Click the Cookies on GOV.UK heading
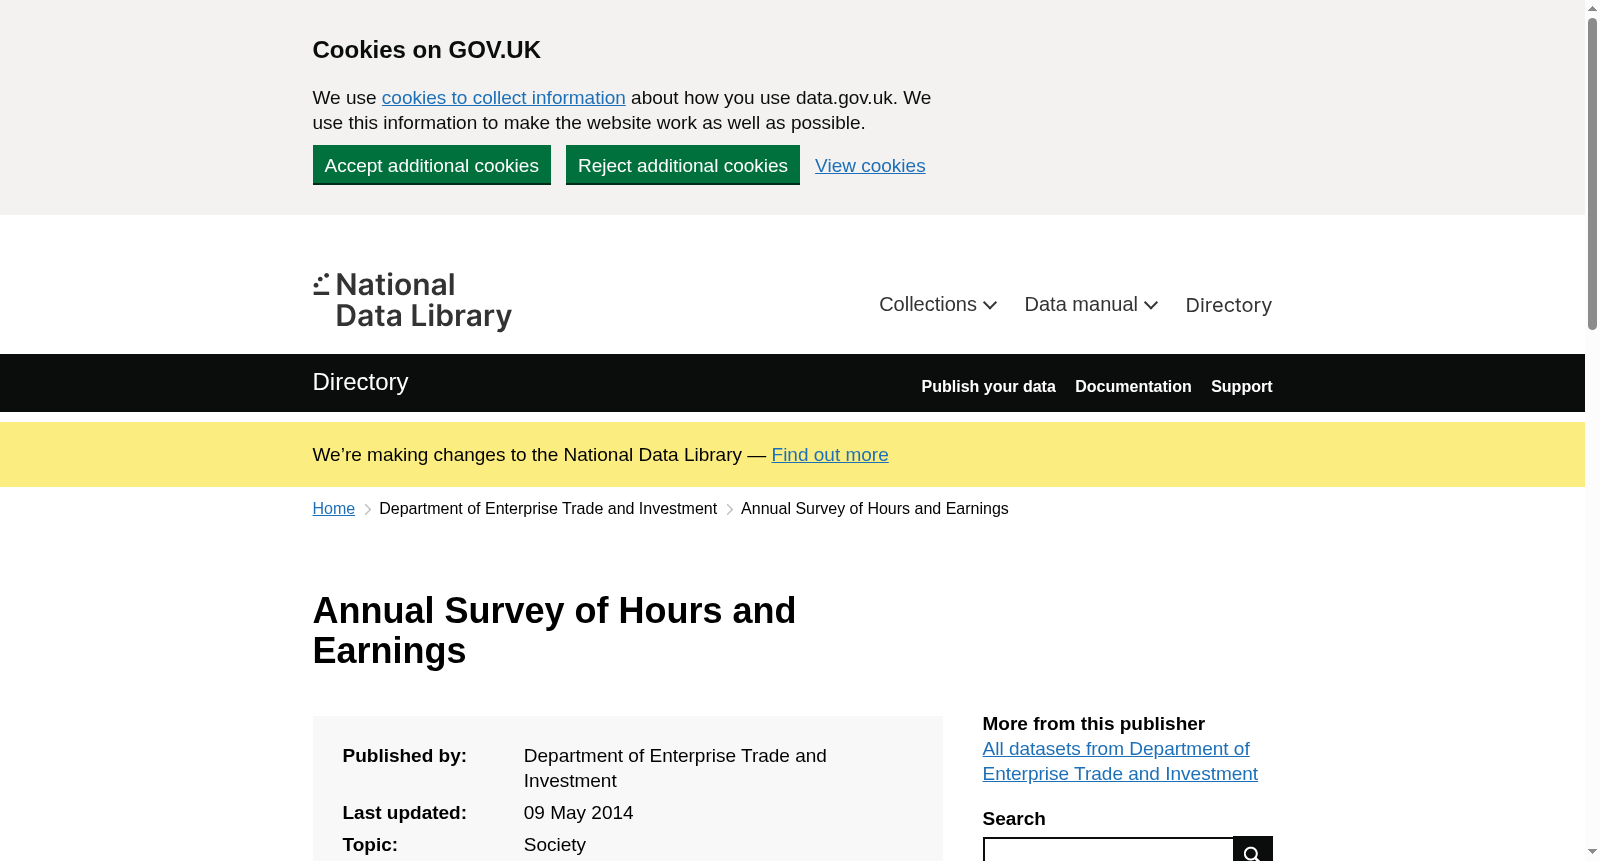This screenshot has height=861, width=1600. pyautogui.click(x=427, y=50)
